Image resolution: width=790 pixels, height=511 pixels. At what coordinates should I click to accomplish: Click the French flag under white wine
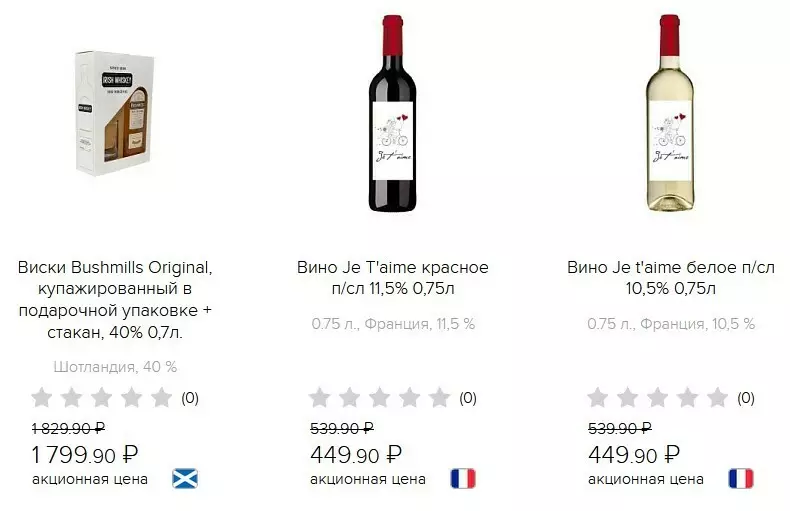[x=741, y=478]
